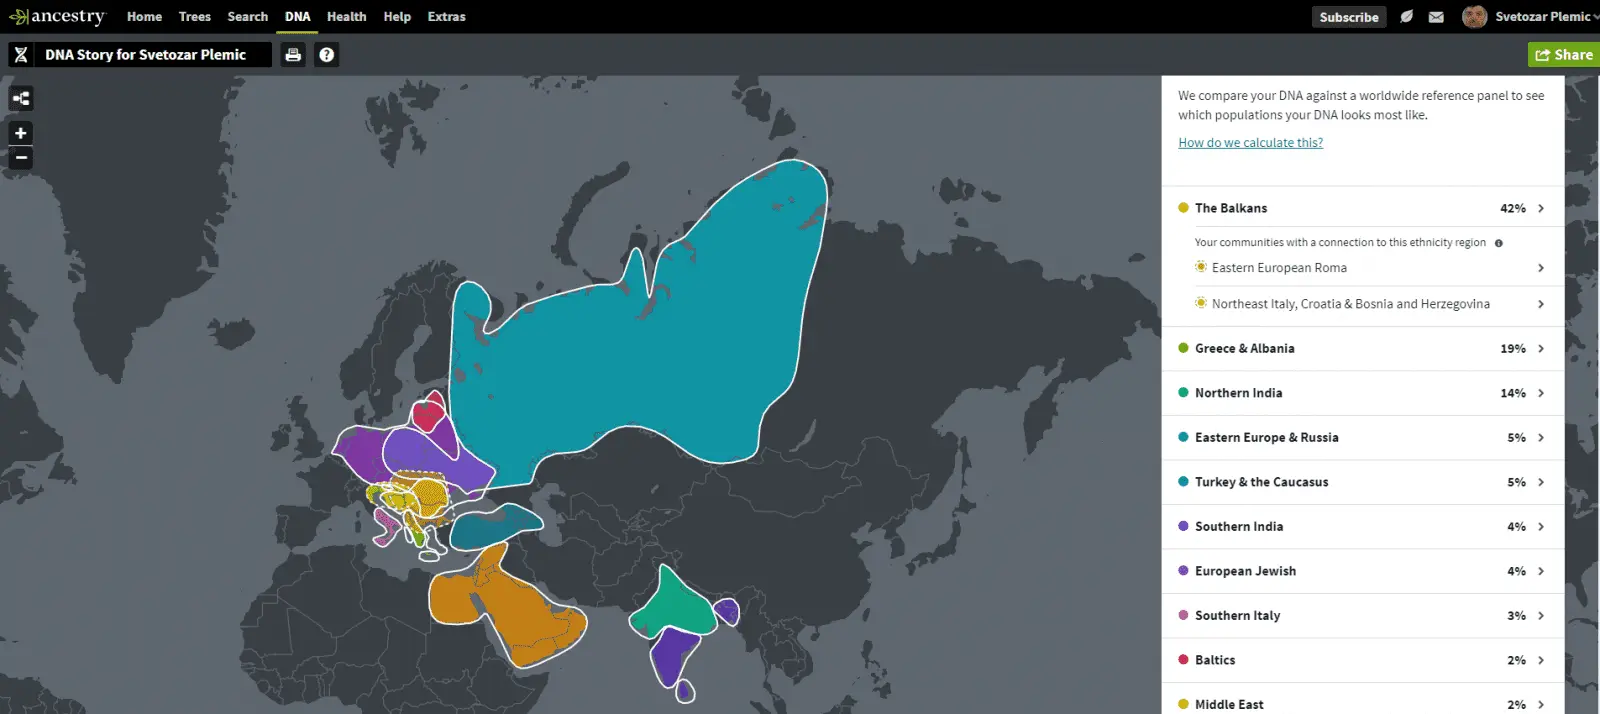
Task: Open 'How do we calculate this?' link
Action: click(x=1250, y=143)
